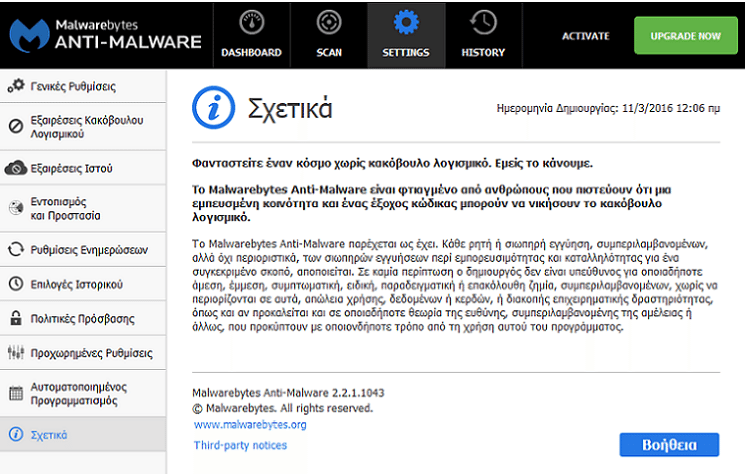The height and width of the screenshot is (474, 745).
Task: Click the cloud icon beside Εξαιρέσεις Ιστού
Action: 16,168
